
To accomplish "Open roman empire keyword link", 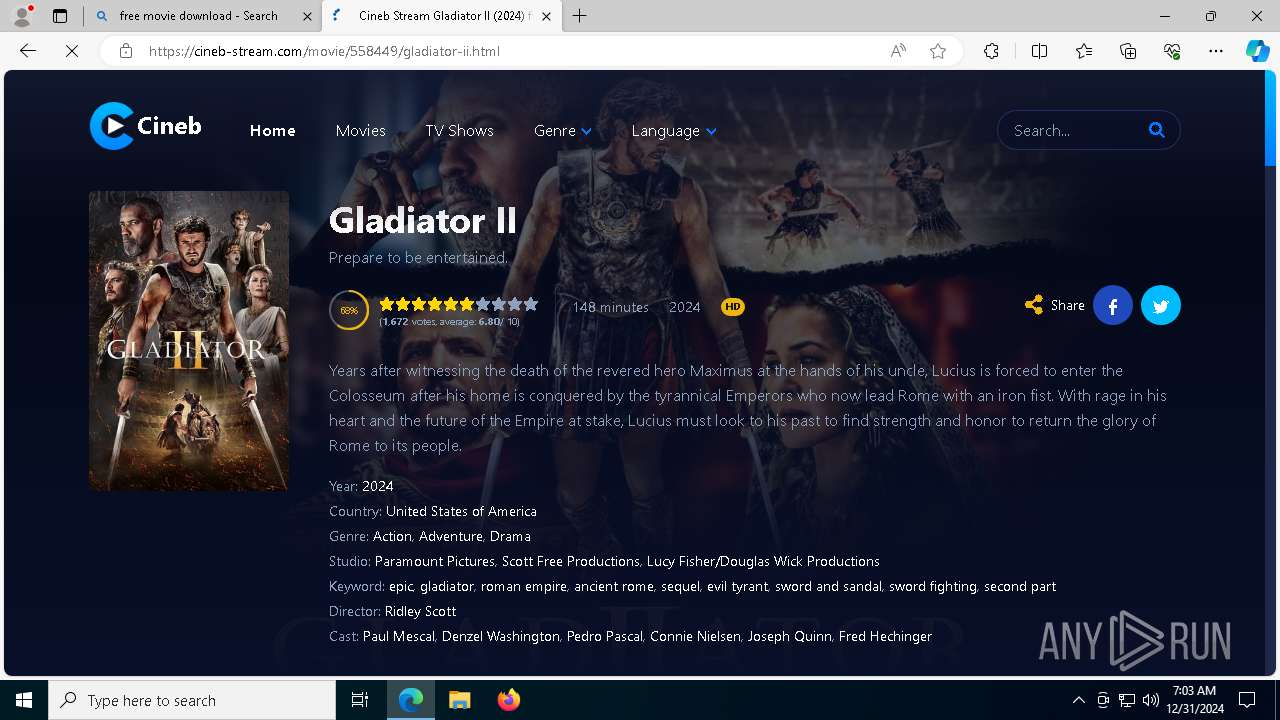I will click(523, 586).
